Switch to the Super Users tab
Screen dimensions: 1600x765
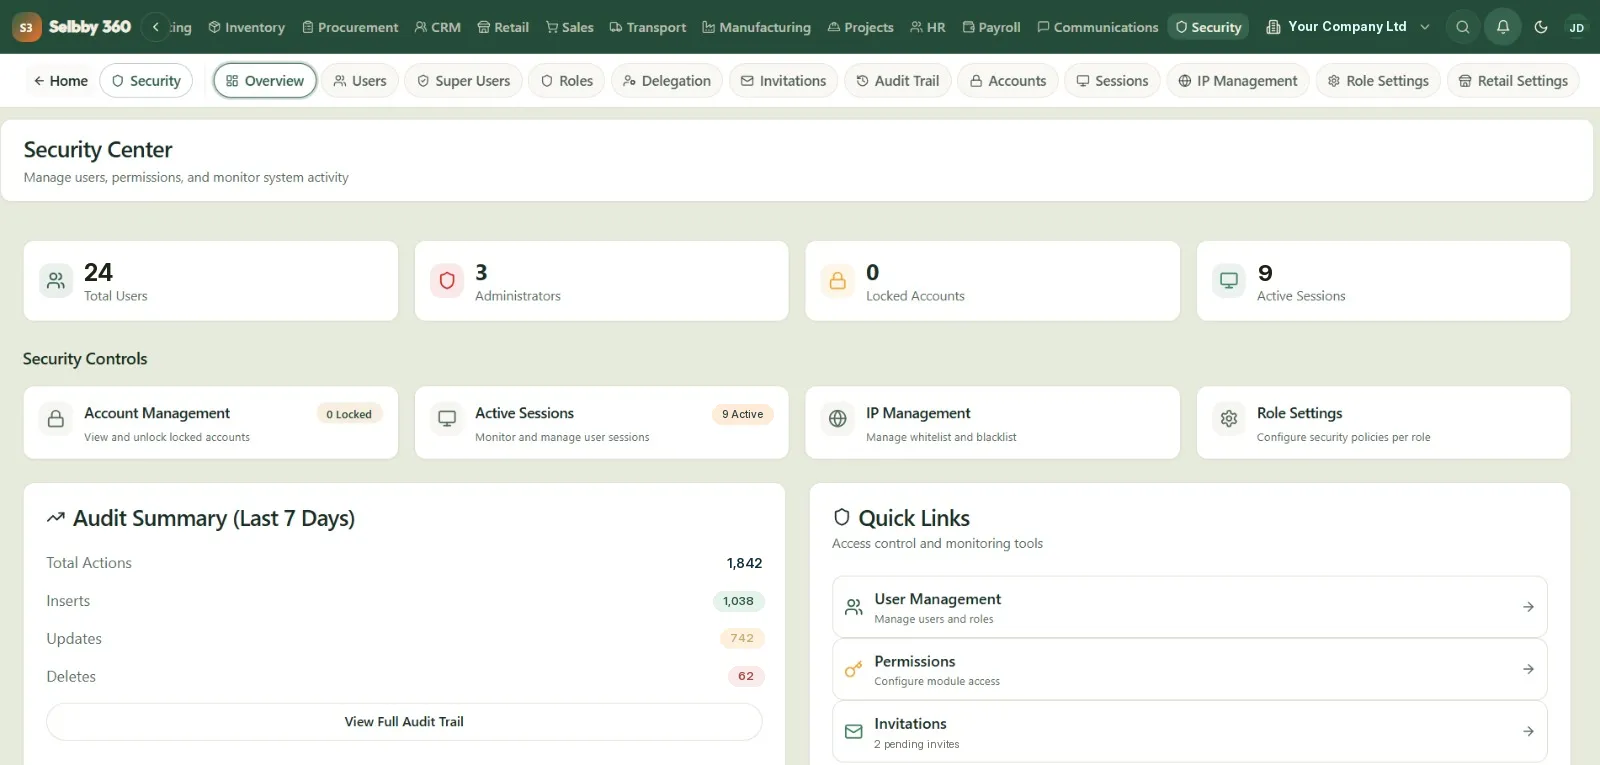[463, 81]
